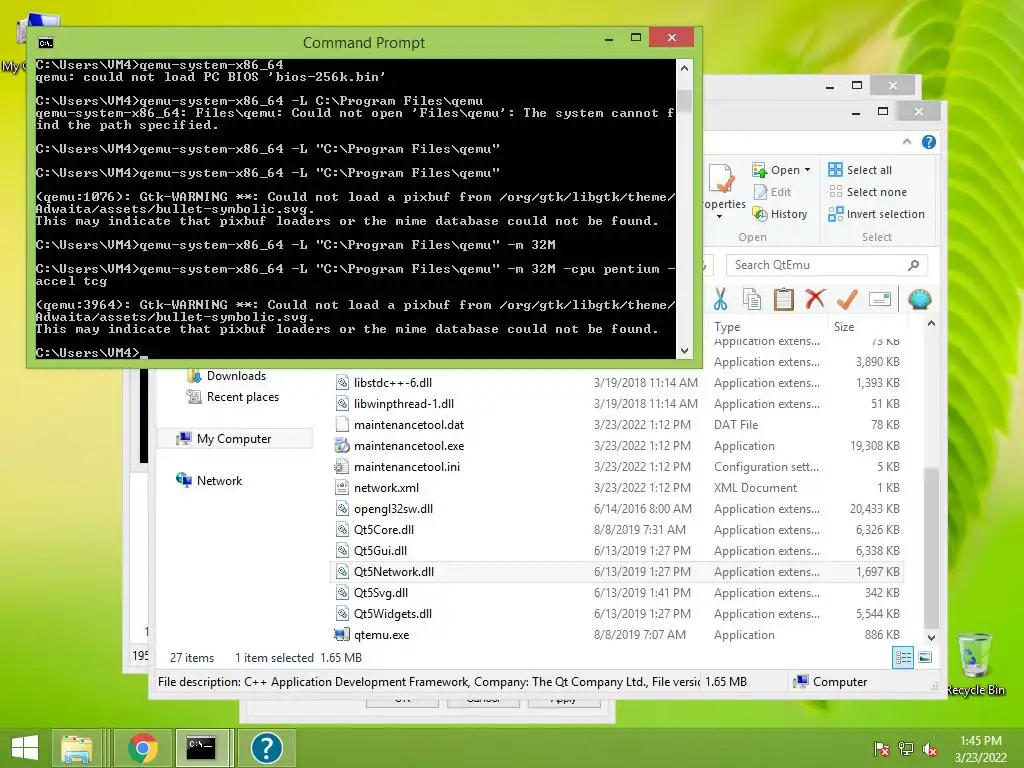Collapse the ribbon with the chevron
This screenshot has width=1024, height=768.
[906, 142]
